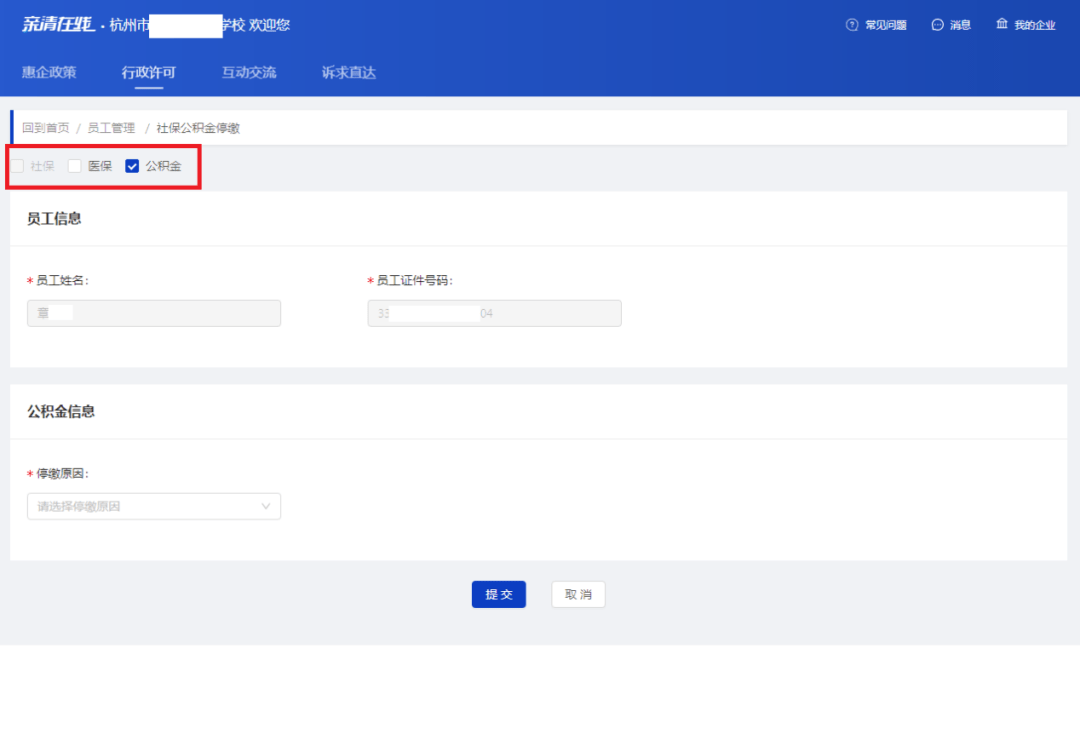Open the 停缴原因 dropdown list
Viewport: 1080px width, 740px height.
click(153, 507)
